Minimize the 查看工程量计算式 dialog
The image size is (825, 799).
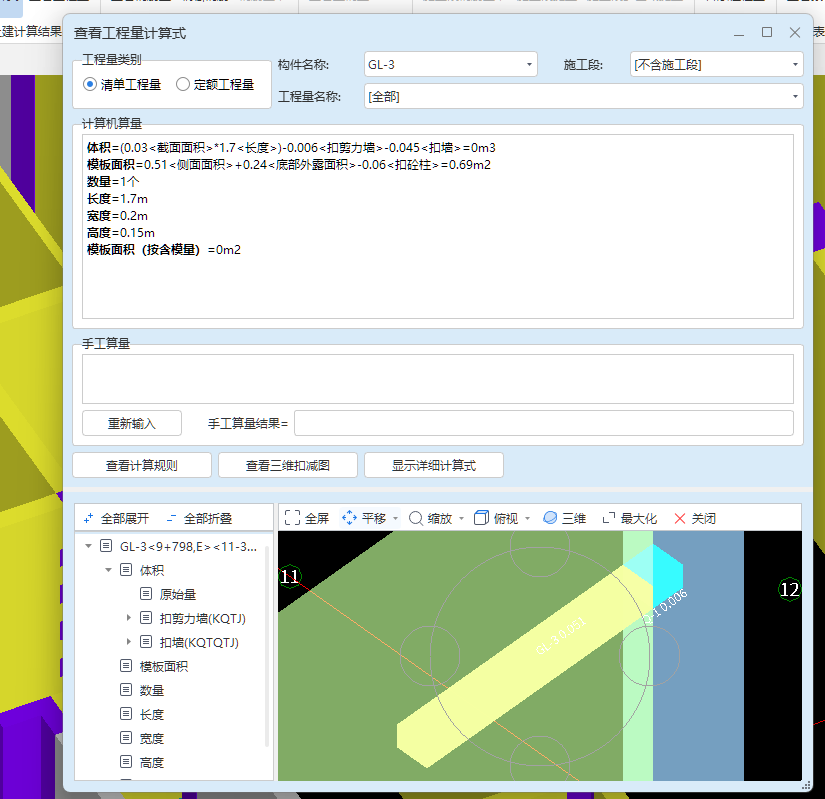739,33
